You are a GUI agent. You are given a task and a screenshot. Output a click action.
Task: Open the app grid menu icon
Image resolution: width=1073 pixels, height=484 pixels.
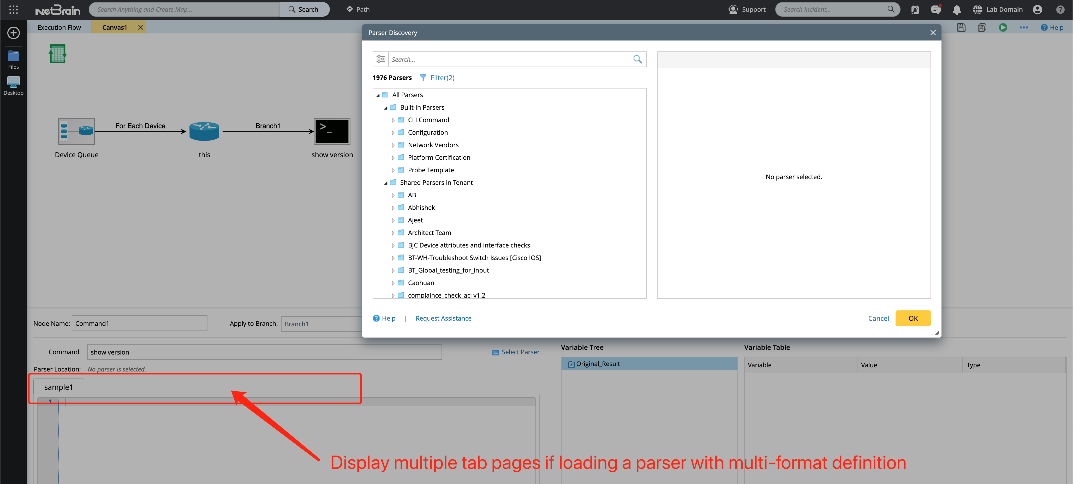(x=13, y=9)
